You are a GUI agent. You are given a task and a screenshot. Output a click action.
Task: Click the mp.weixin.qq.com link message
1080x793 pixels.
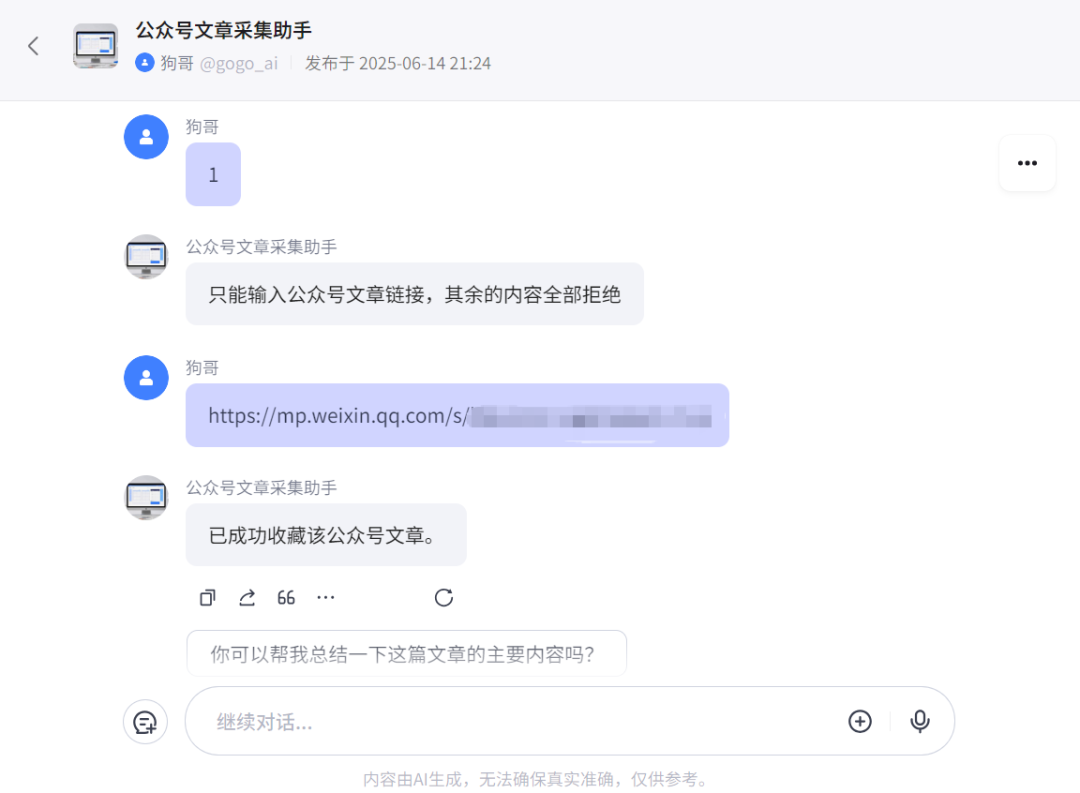(x=457, y=415)
